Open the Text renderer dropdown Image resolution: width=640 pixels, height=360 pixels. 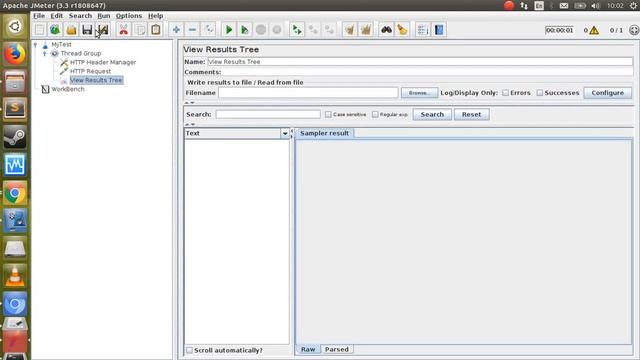tap(285, 133)
